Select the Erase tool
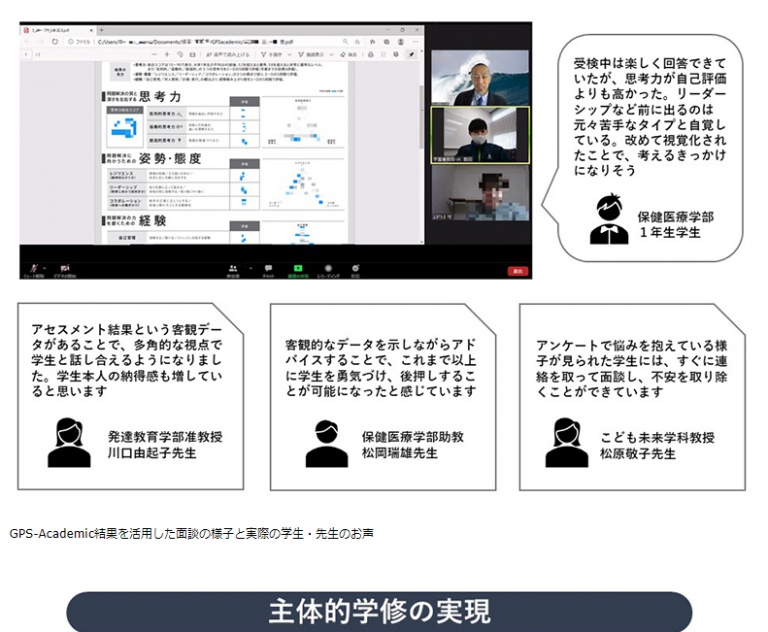 point(348,54)
